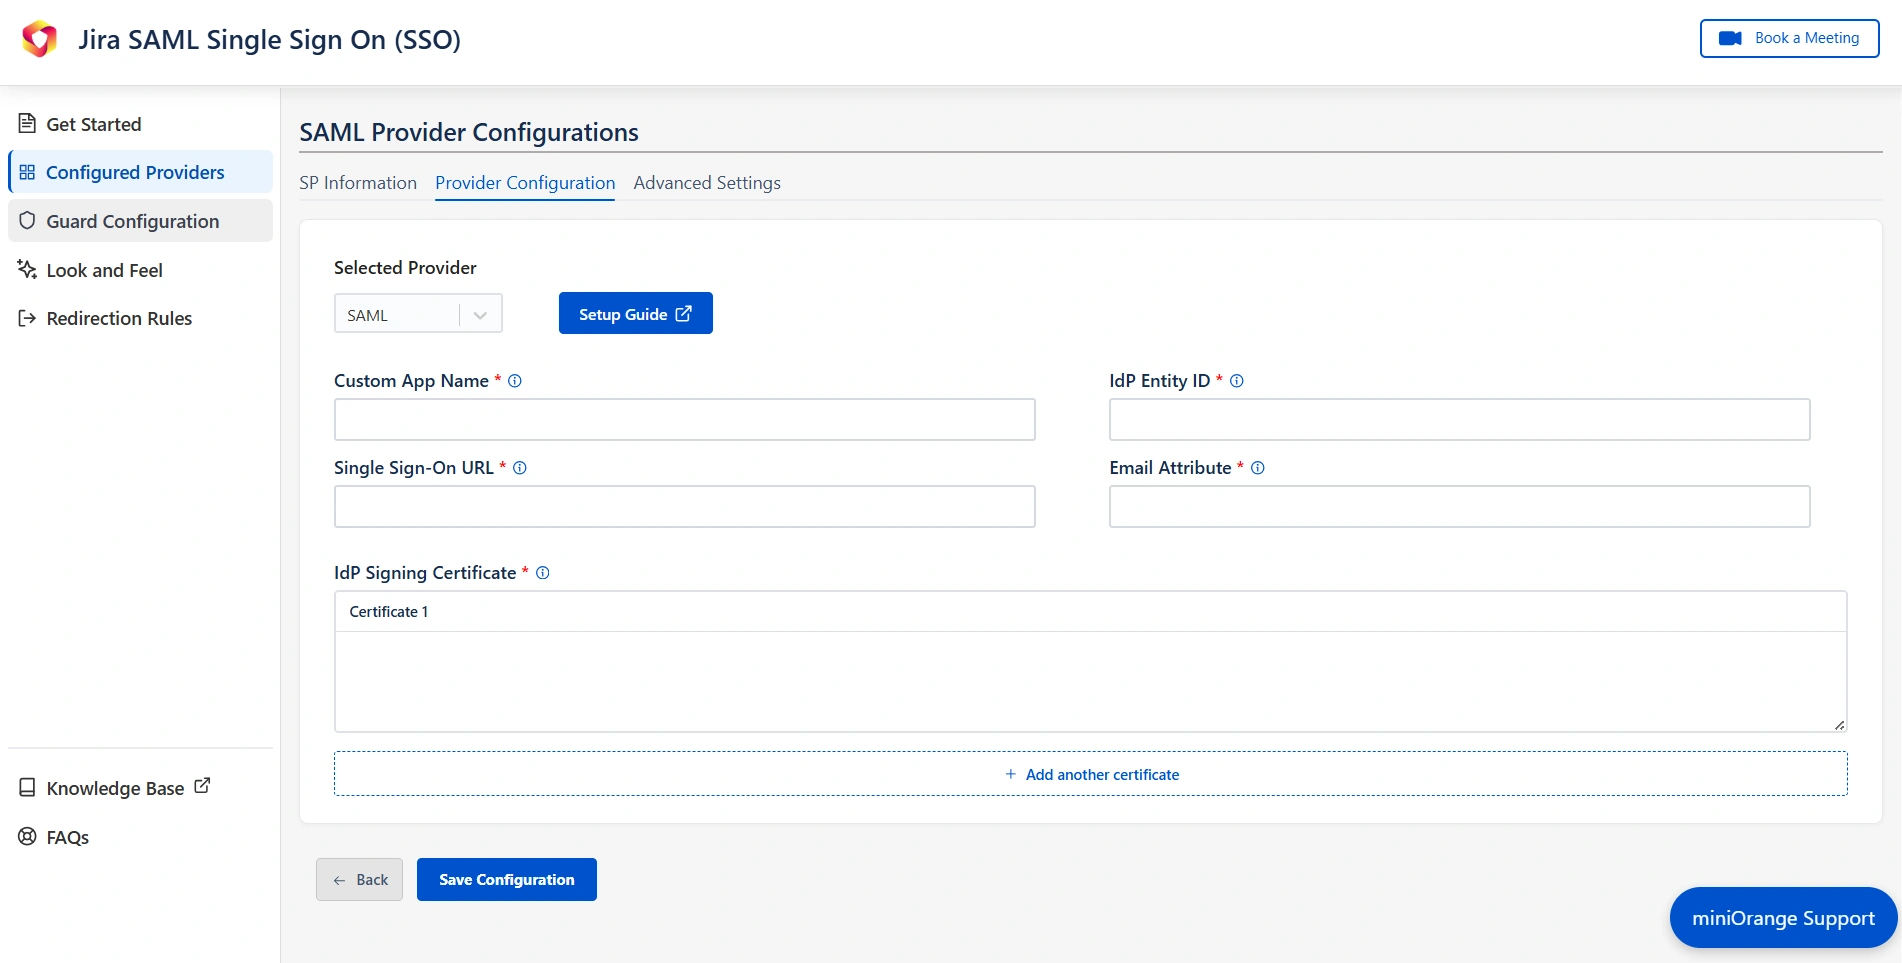Switch to the SP Information tab
1902x963 pixels.
click(x=358, y=183)
